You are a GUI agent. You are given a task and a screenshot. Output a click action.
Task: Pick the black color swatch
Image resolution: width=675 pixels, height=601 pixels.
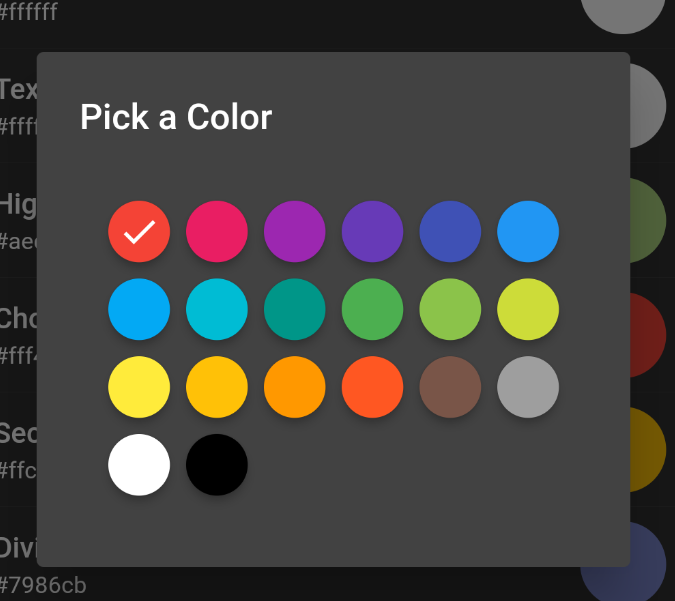pos(217,465)
